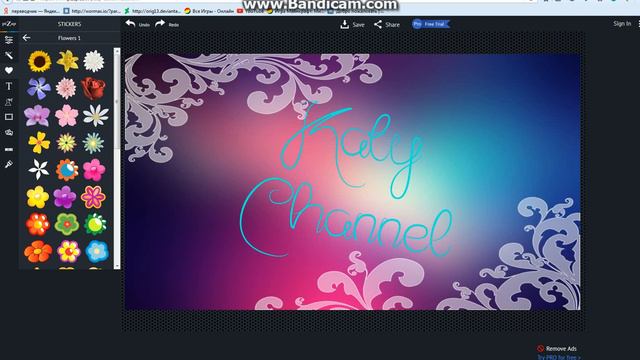Add the orange flower with blue center sticker

point(67,170)
